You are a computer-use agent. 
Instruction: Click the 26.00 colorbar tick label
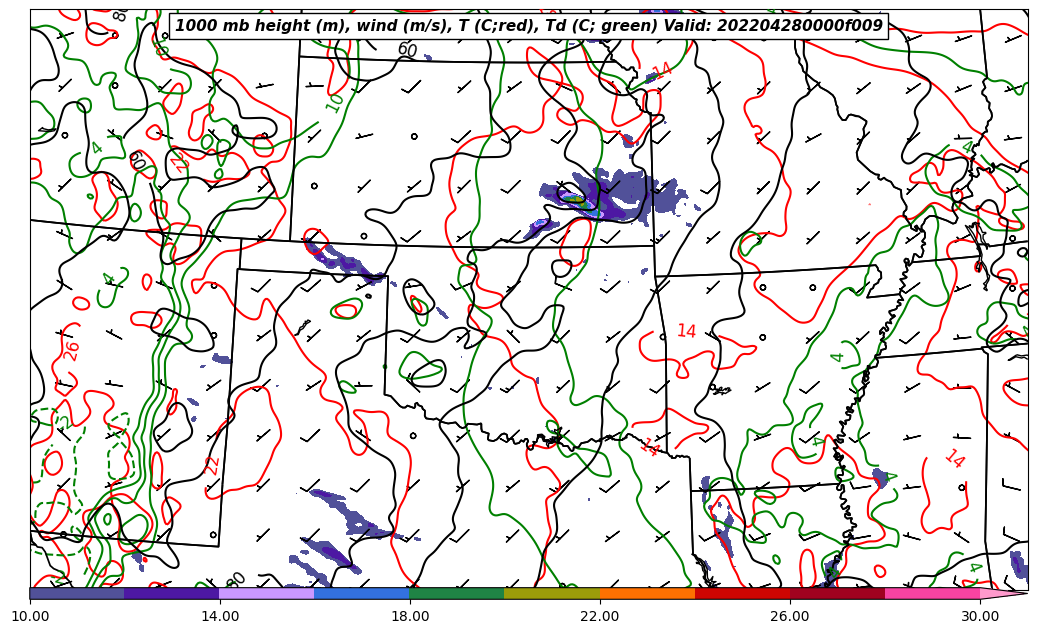tap(790, 616)
